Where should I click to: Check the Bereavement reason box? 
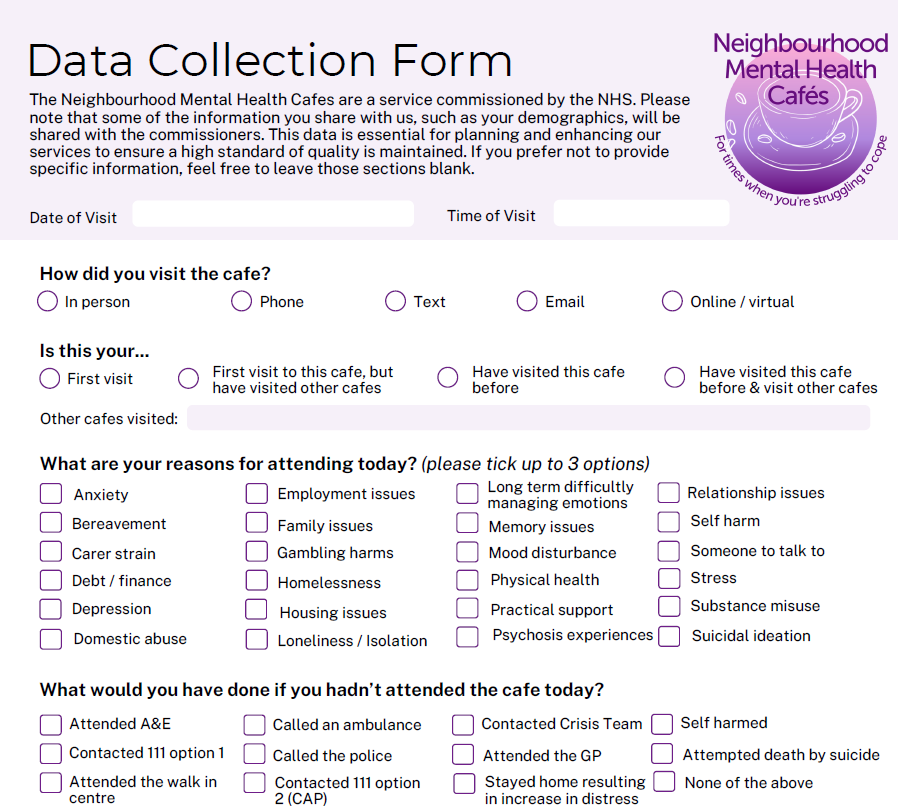point(51,523)
